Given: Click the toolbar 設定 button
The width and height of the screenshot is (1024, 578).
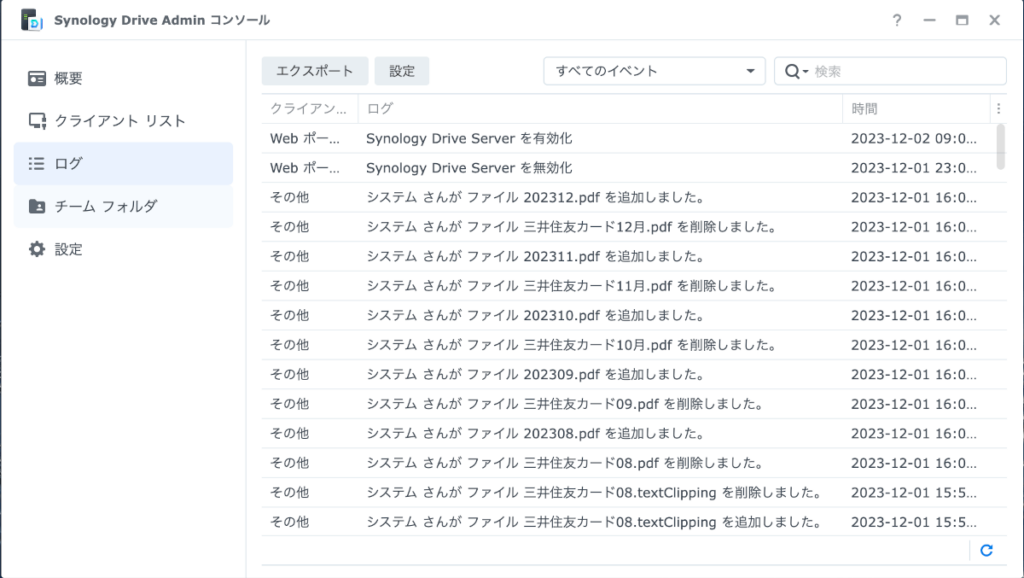Looking at the screenshot, I should 402,71.
